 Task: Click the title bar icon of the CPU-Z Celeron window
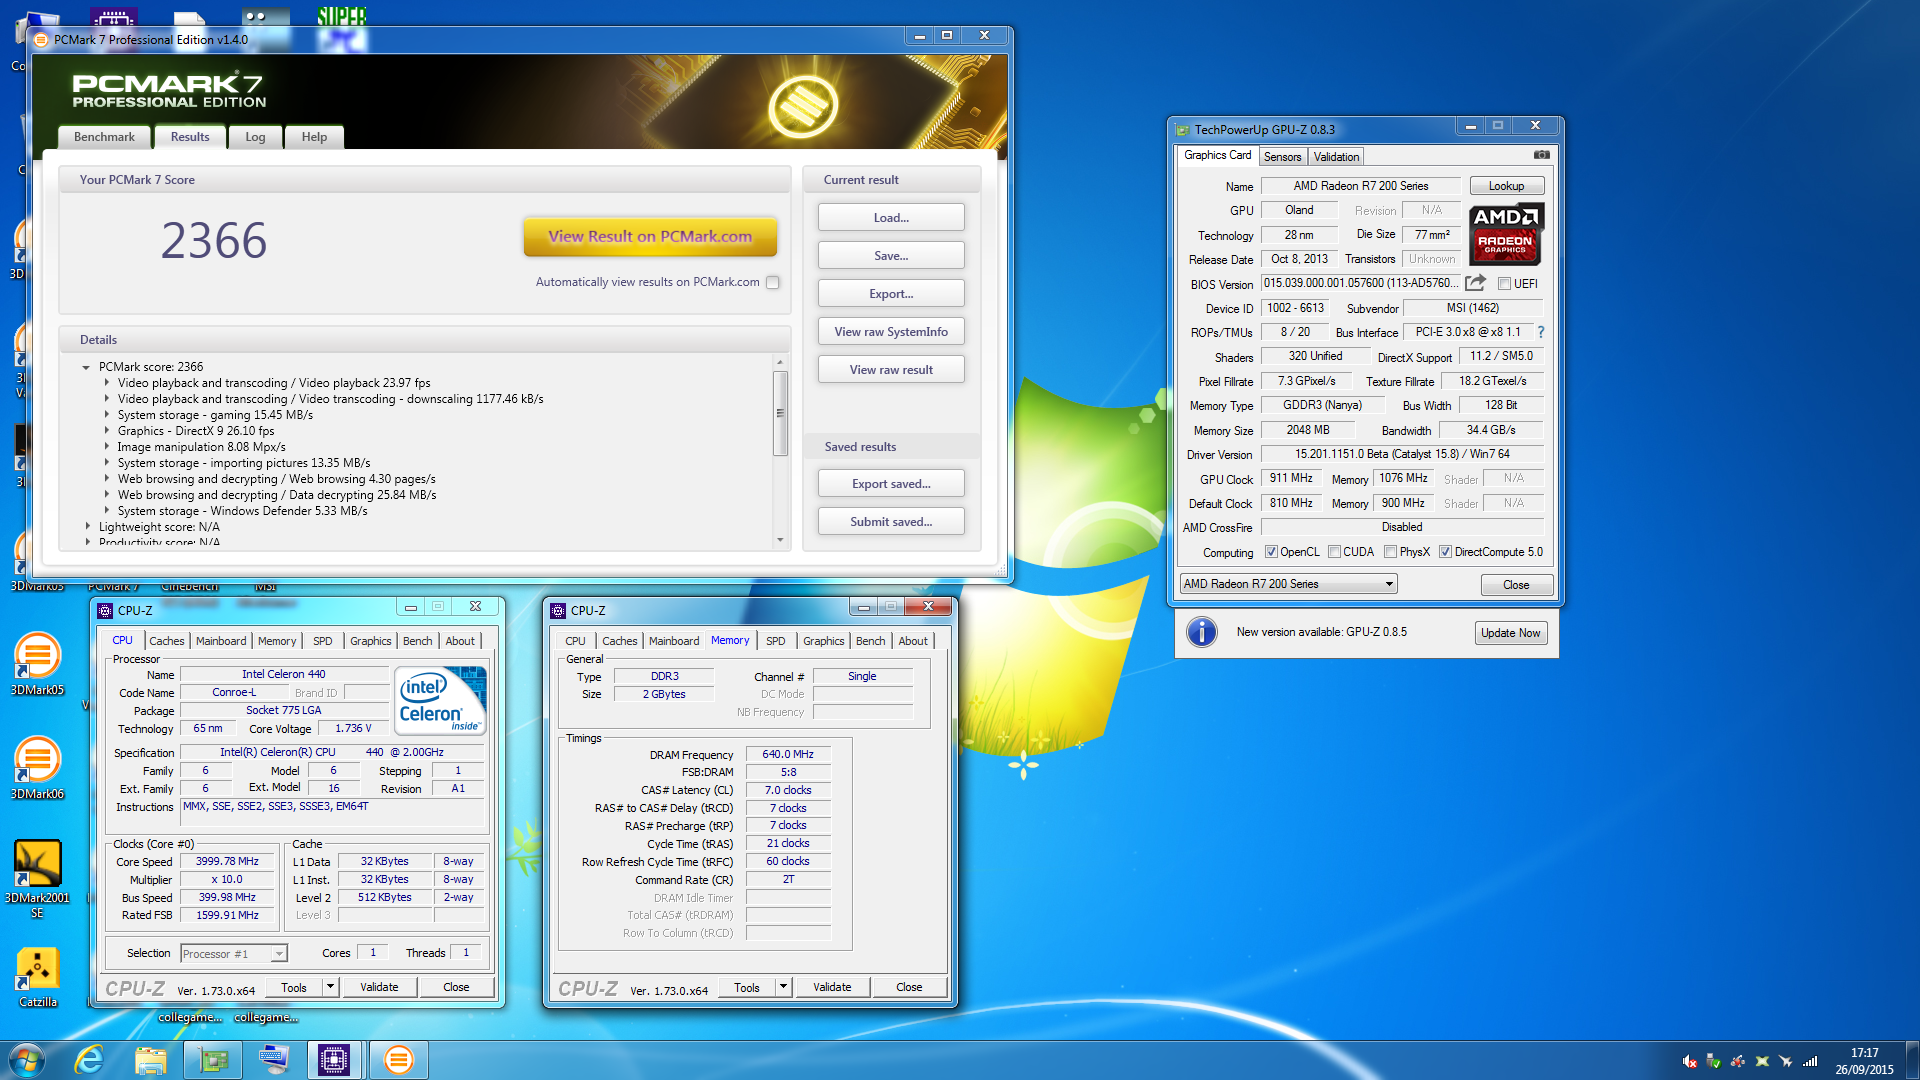[105, 610]
